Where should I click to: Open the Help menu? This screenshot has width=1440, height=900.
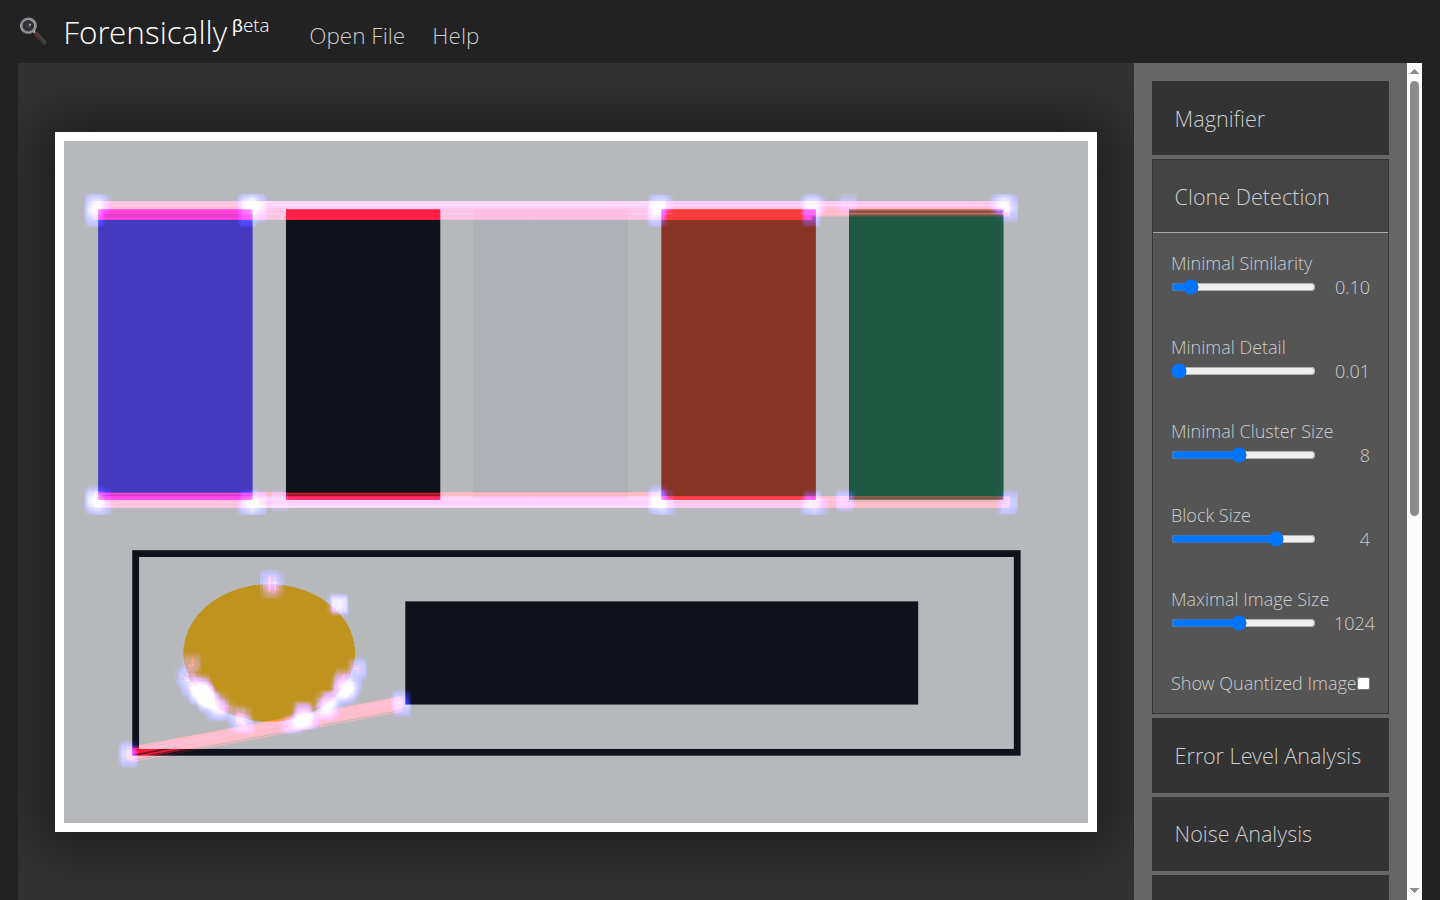click(455, 36)
